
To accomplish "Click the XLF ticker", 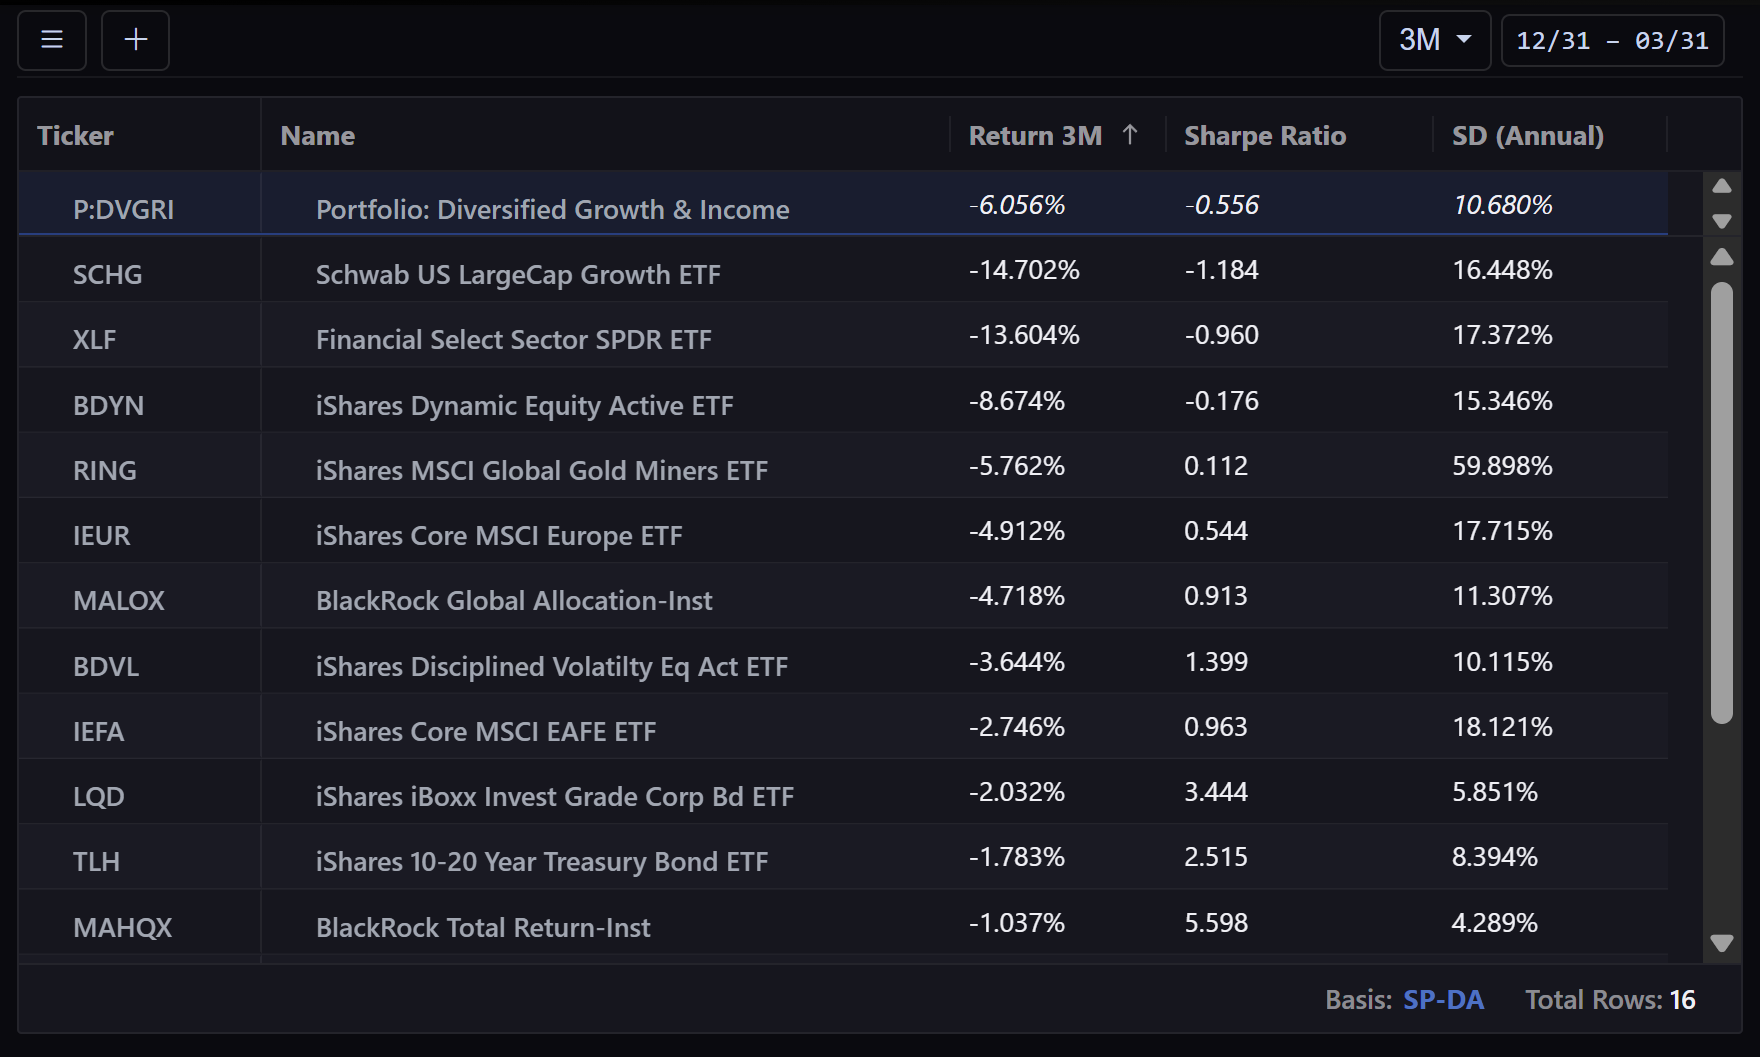I will pyautogui.click(x=95, y=339).
